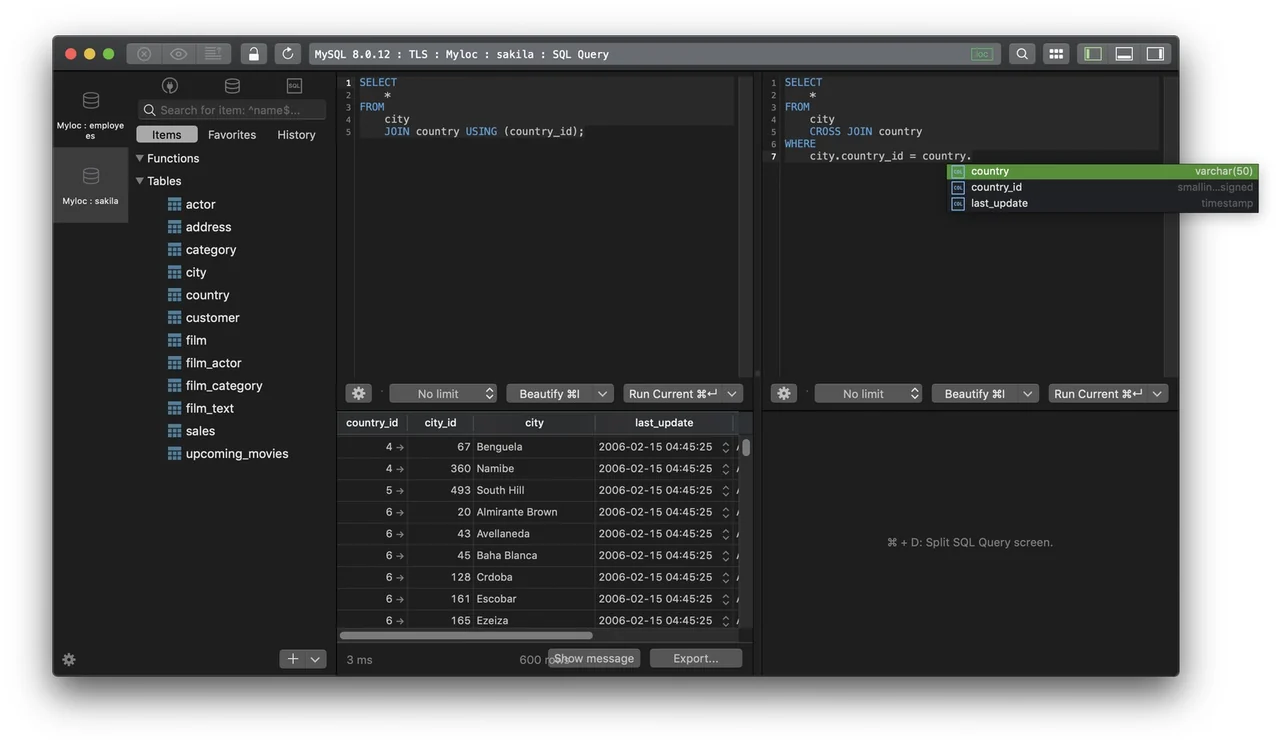Click the commit changes icon in the toolbar
Screen dimensions: 1280x746
[x=213, y=54]
